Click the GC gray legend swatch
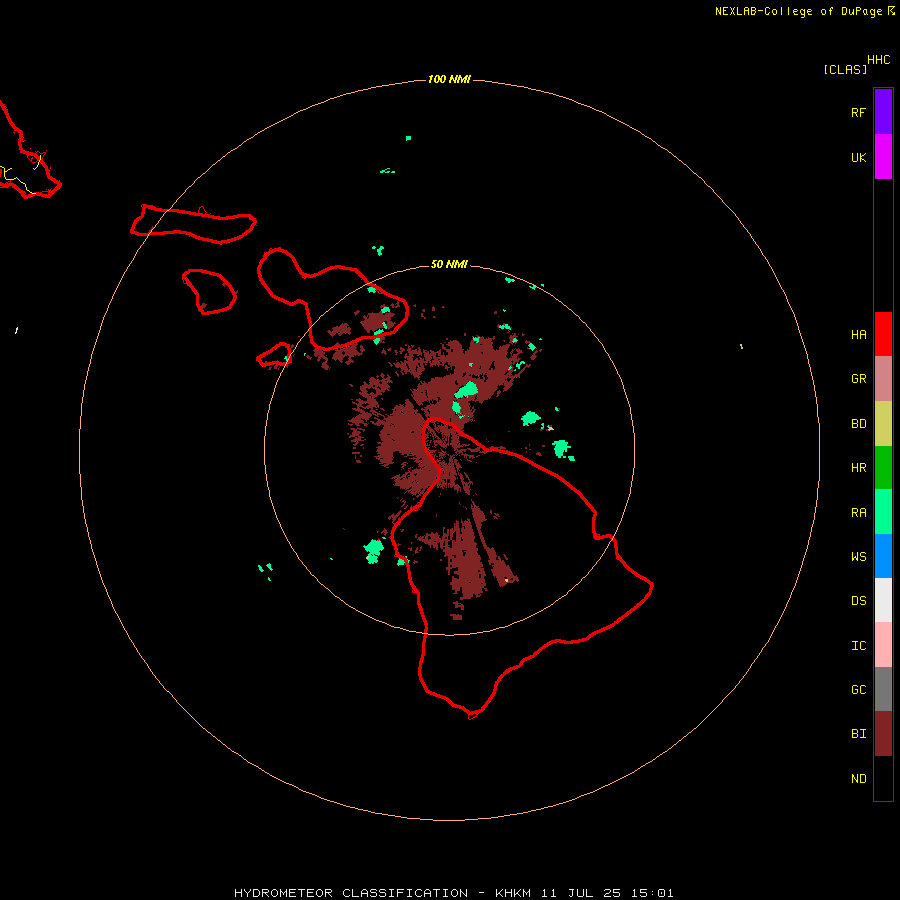 [883, 689]
